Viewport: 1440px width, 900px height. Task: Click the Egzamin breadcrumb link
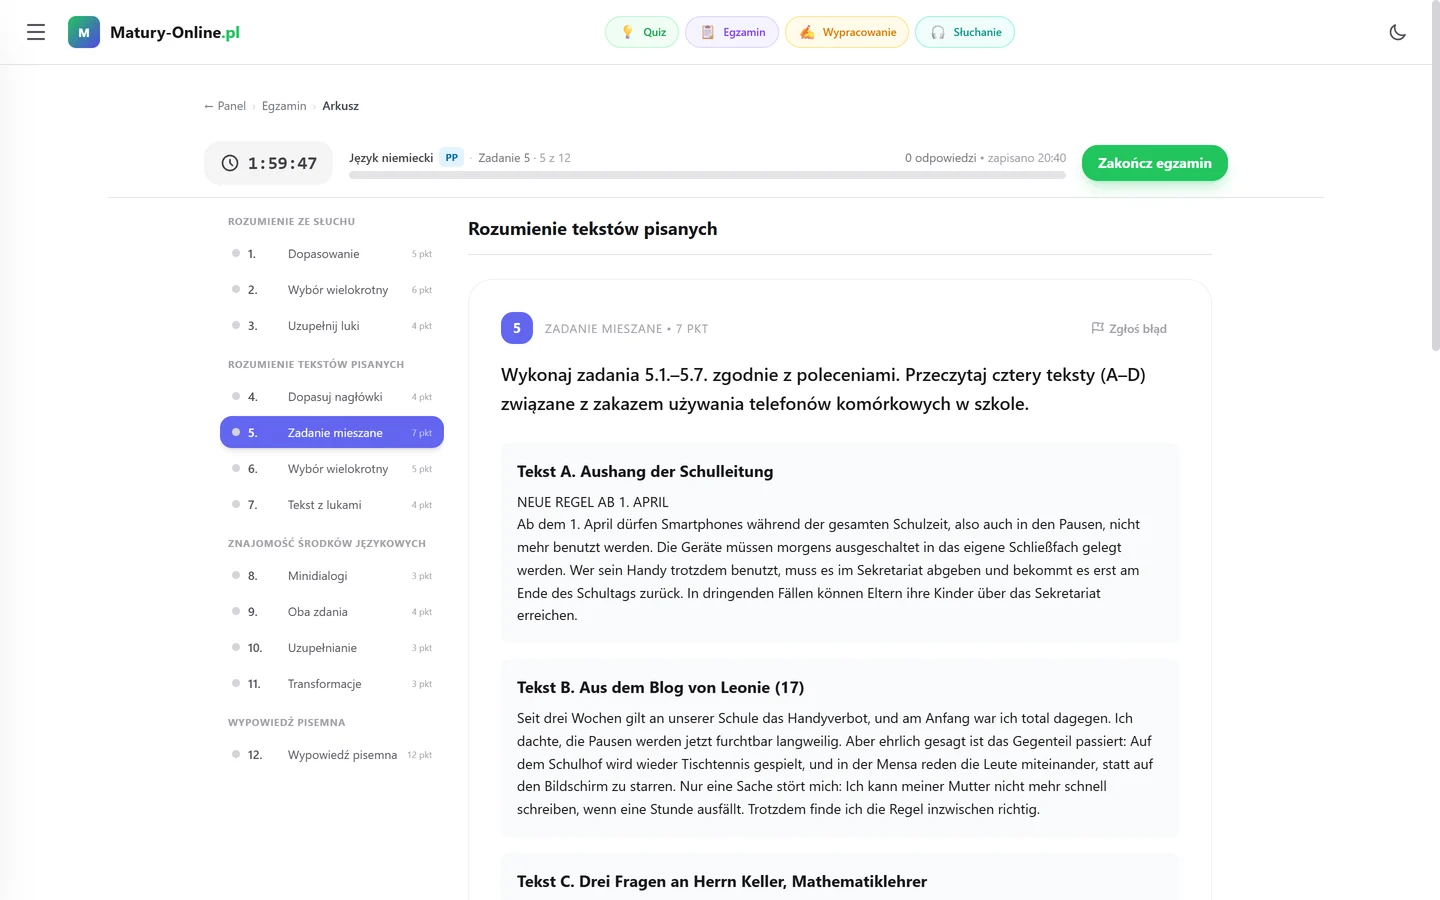(x=284, y=106)
